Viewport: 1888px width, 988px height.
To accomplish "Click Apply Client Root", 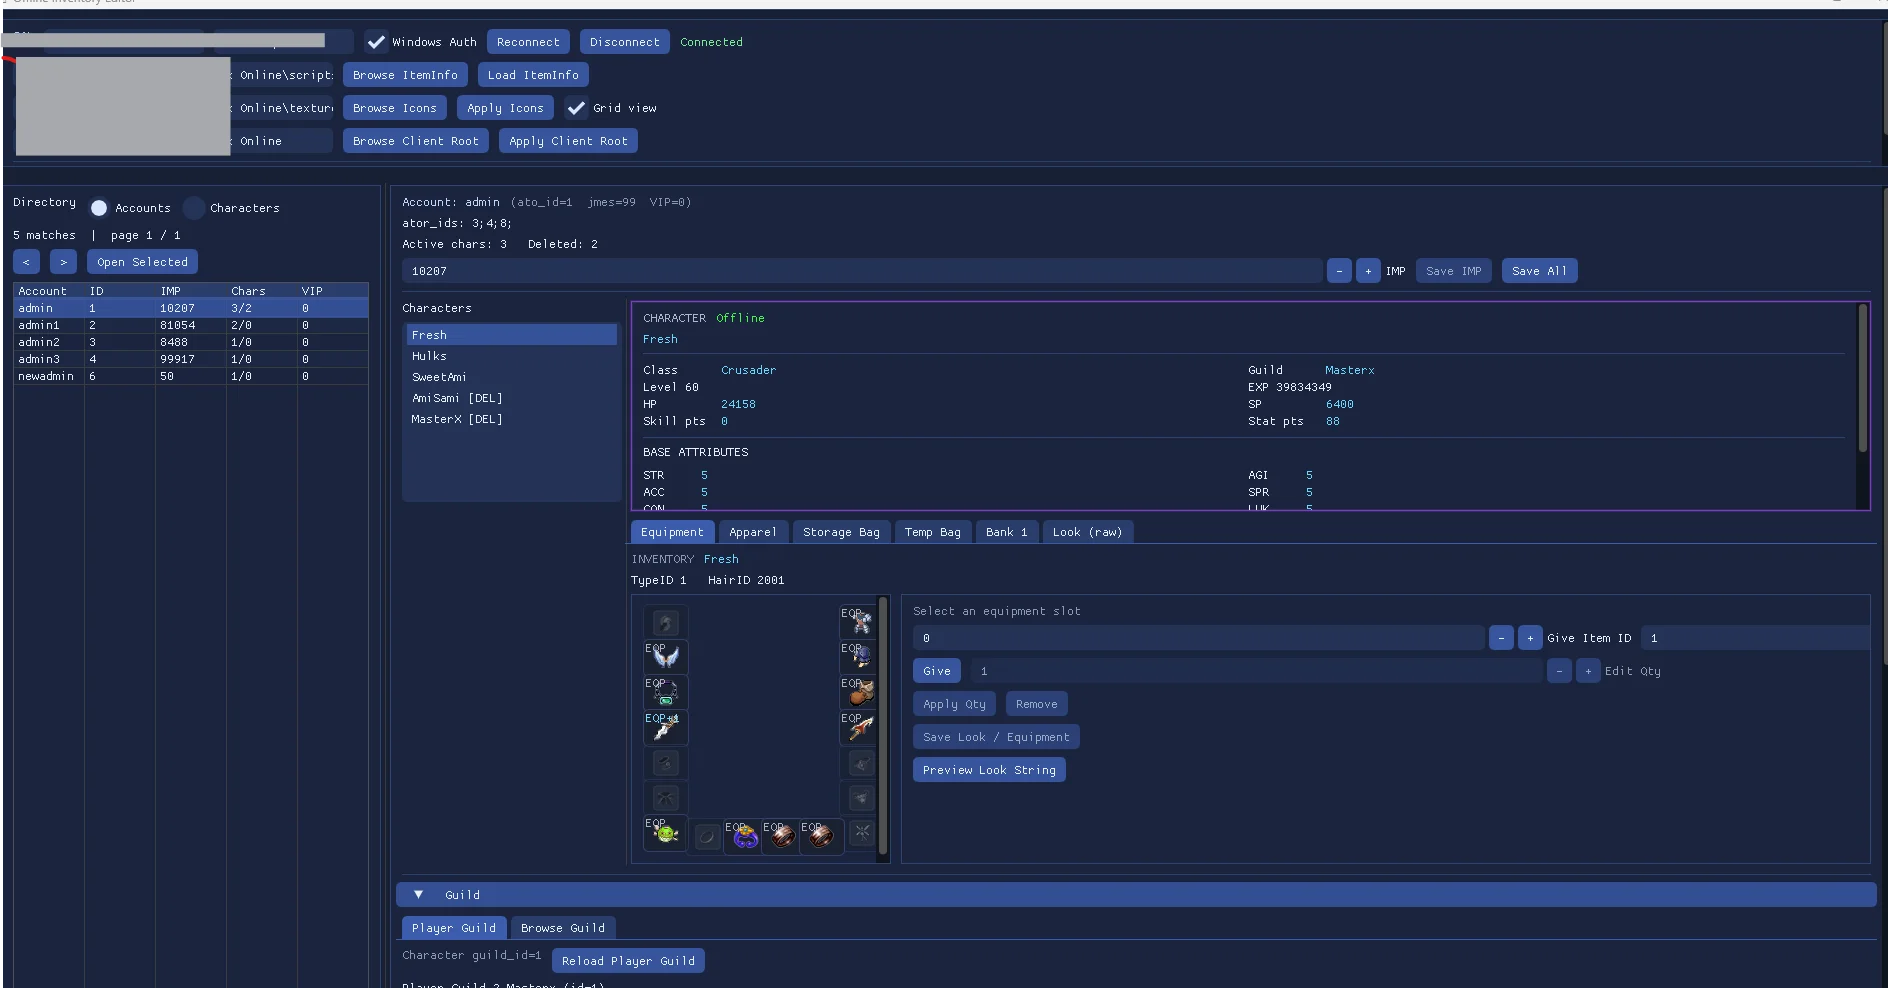I will click(568, 141).
